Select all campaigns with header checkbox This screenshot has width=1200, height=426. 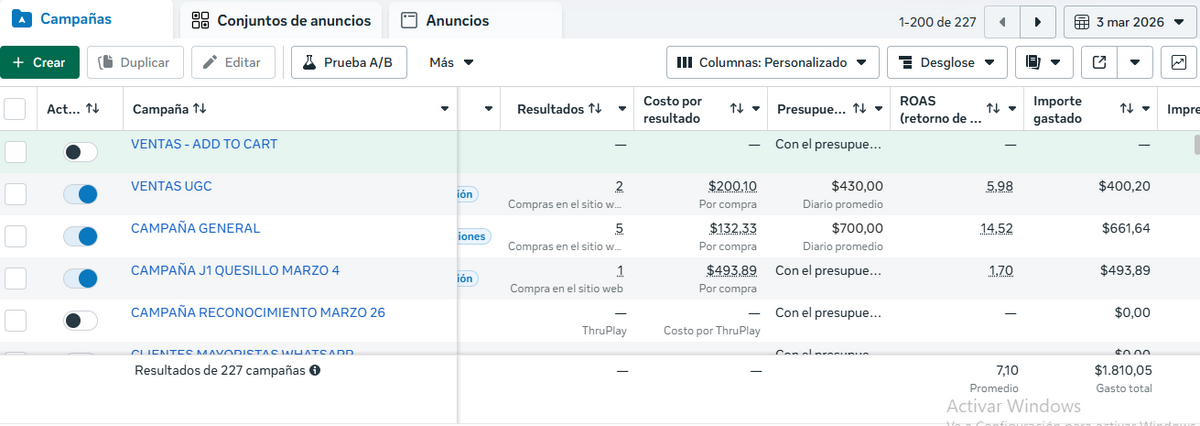point(16,108)
